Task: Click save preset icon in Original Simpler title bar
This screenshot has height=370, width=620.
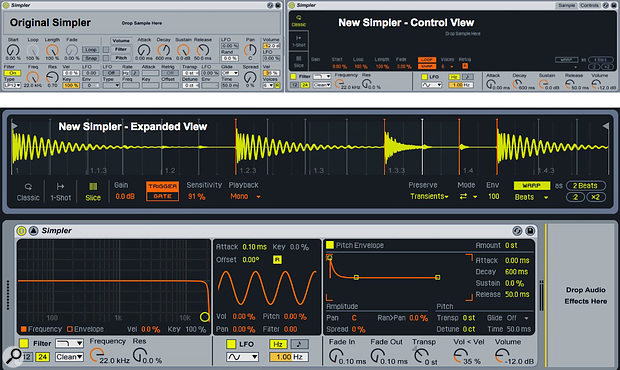Action: coord(278,5)
